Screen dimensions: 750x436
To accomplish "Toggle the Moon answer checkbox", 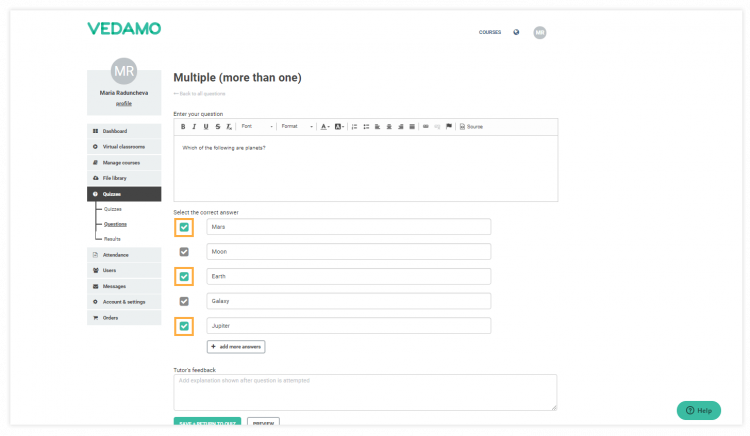I will 184,252.
